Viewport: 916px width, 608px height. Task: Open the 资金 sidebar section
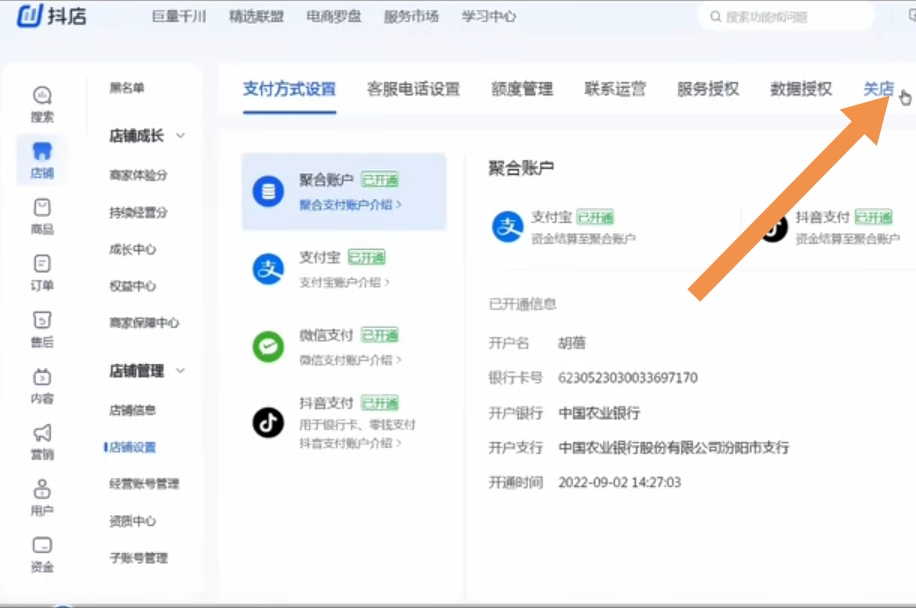pos(42,554)
